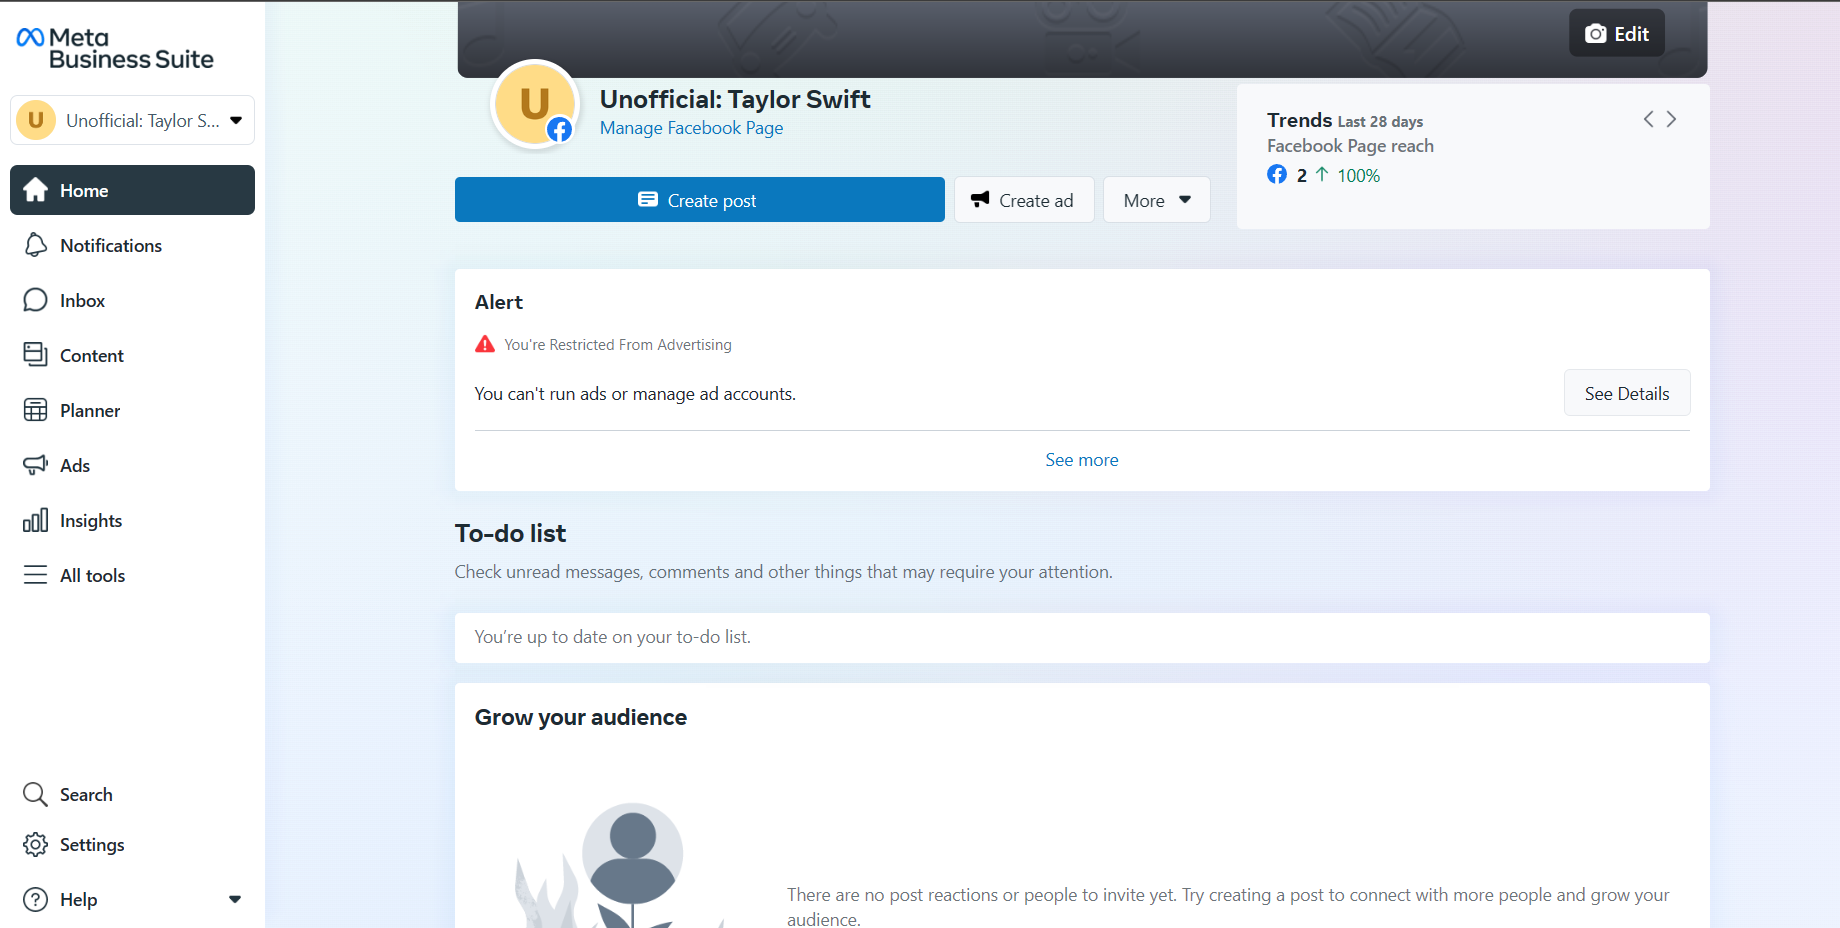Click the Inbox speech bubble icon
This screenshot has height=928, width=1840.
click(x=36, y=300)
